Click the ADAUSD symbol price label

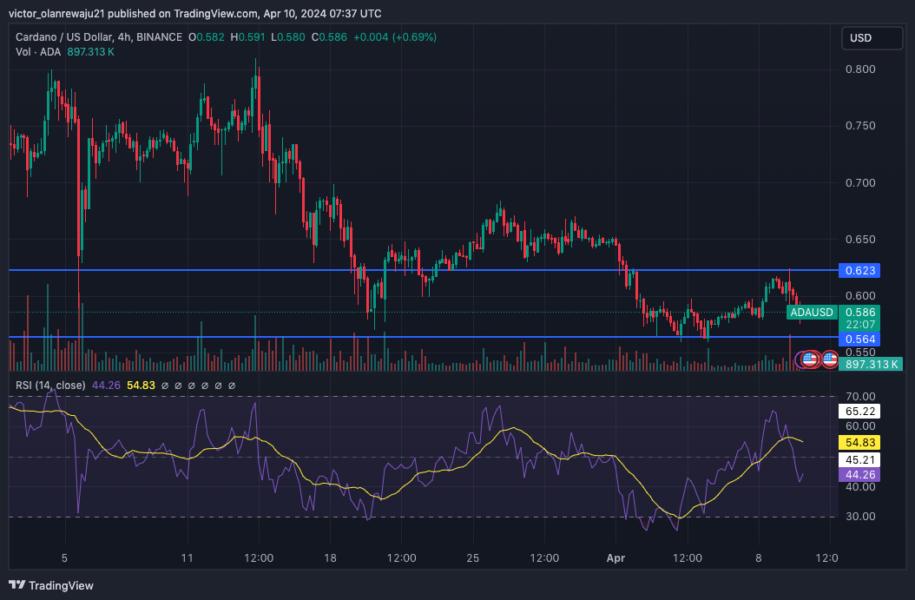[x=812, y=312]
